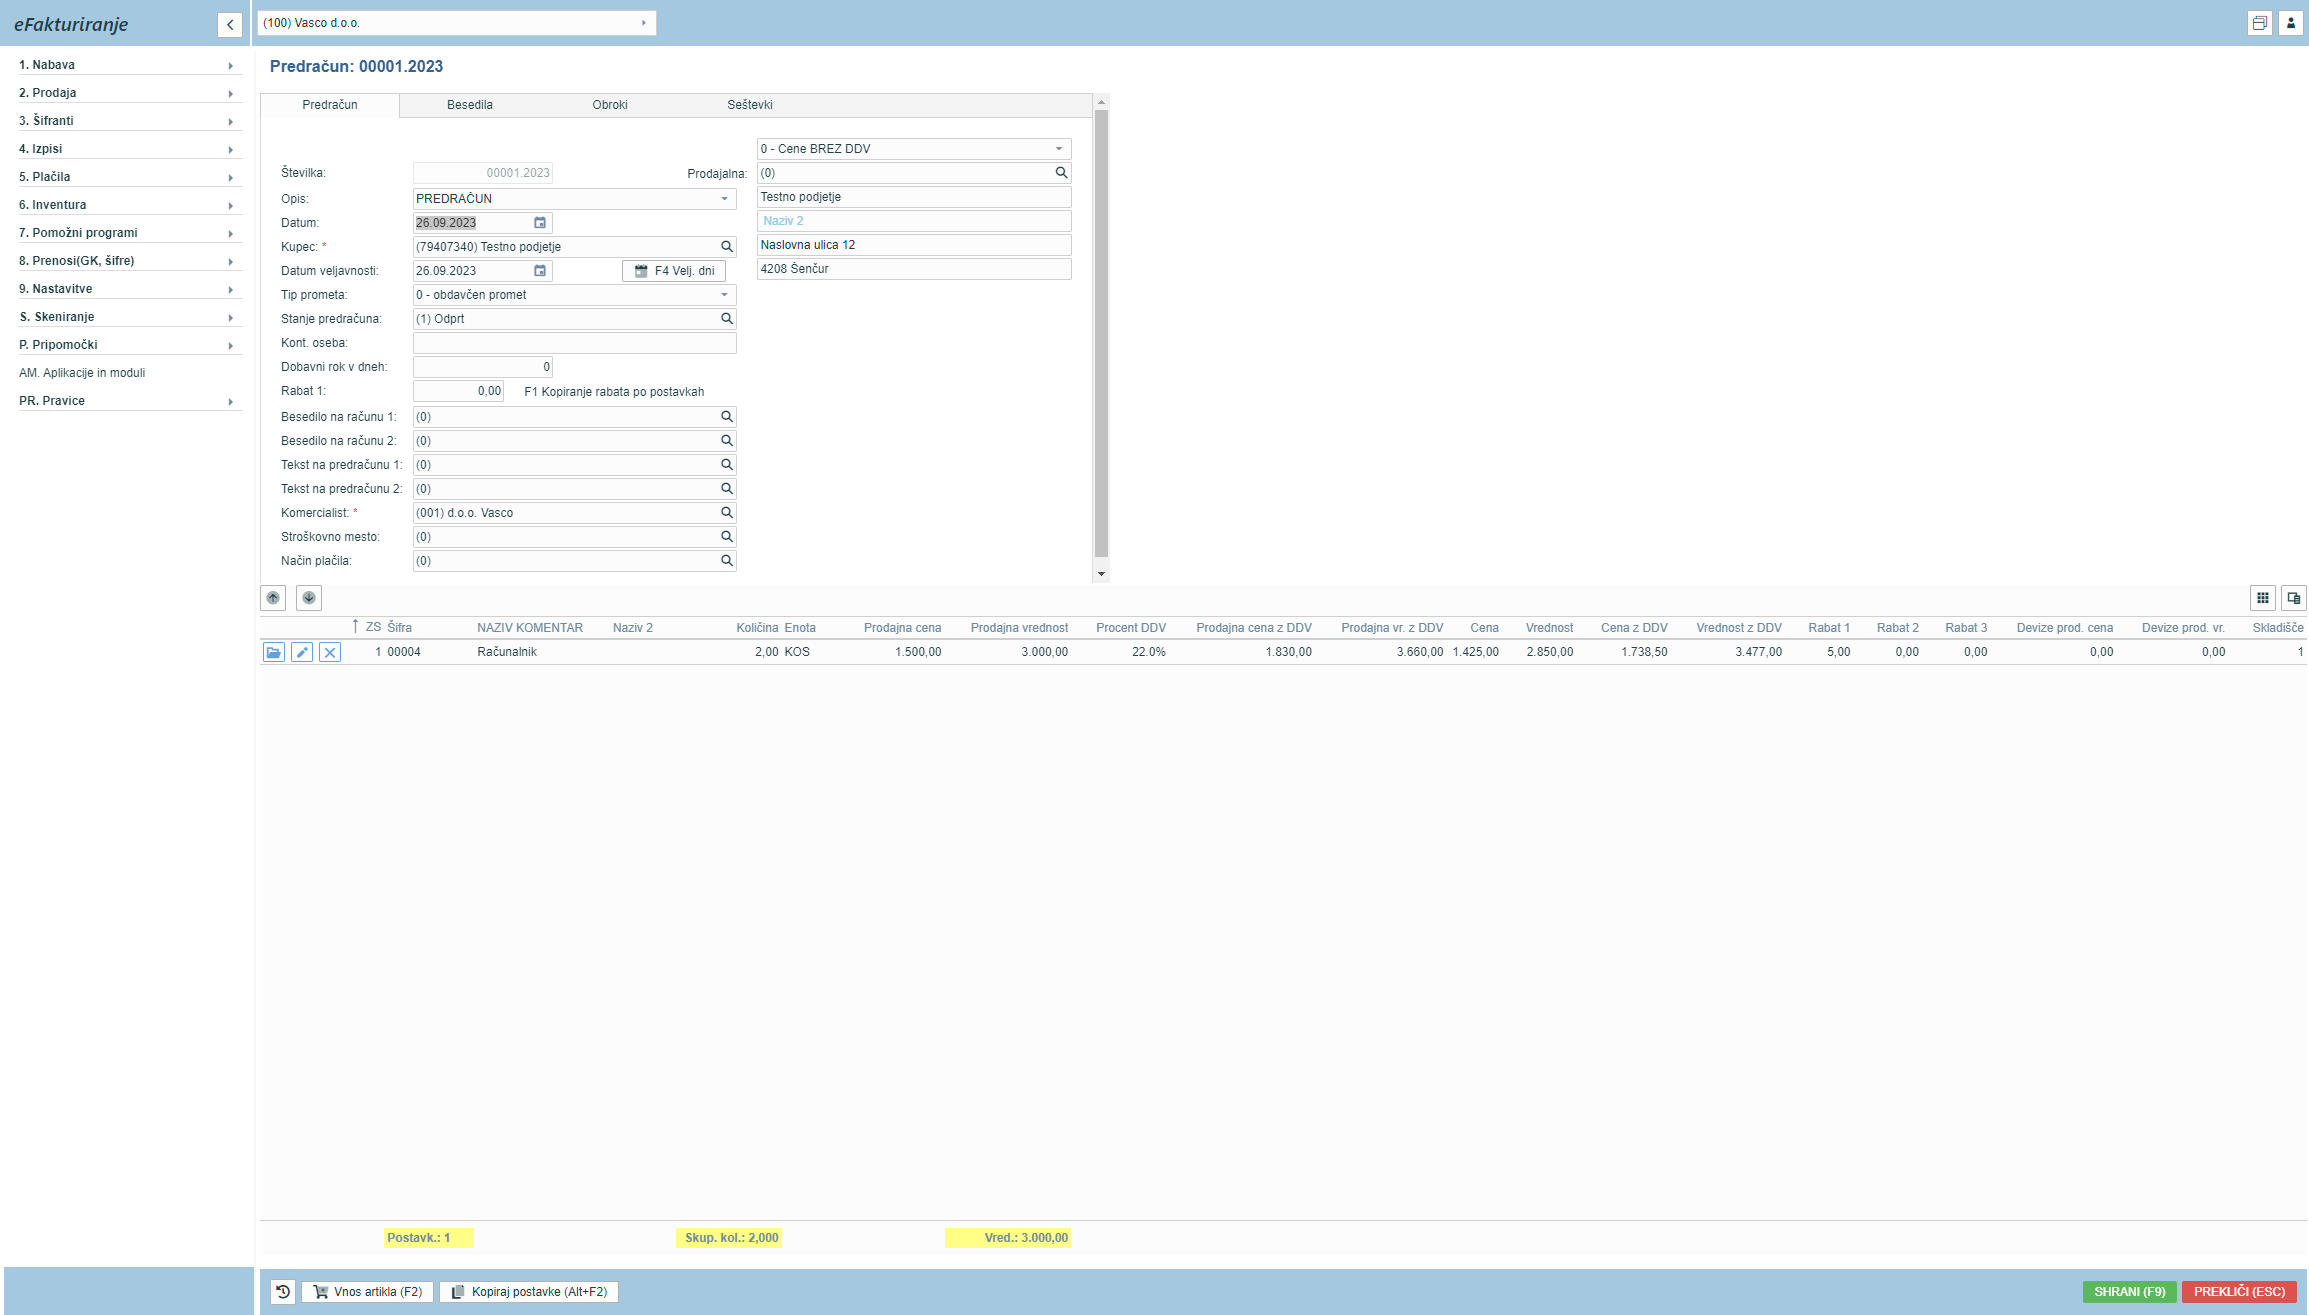Expand the 2. Prodaja menu
The image size is (2309, 1315).
tap(130, 93)
